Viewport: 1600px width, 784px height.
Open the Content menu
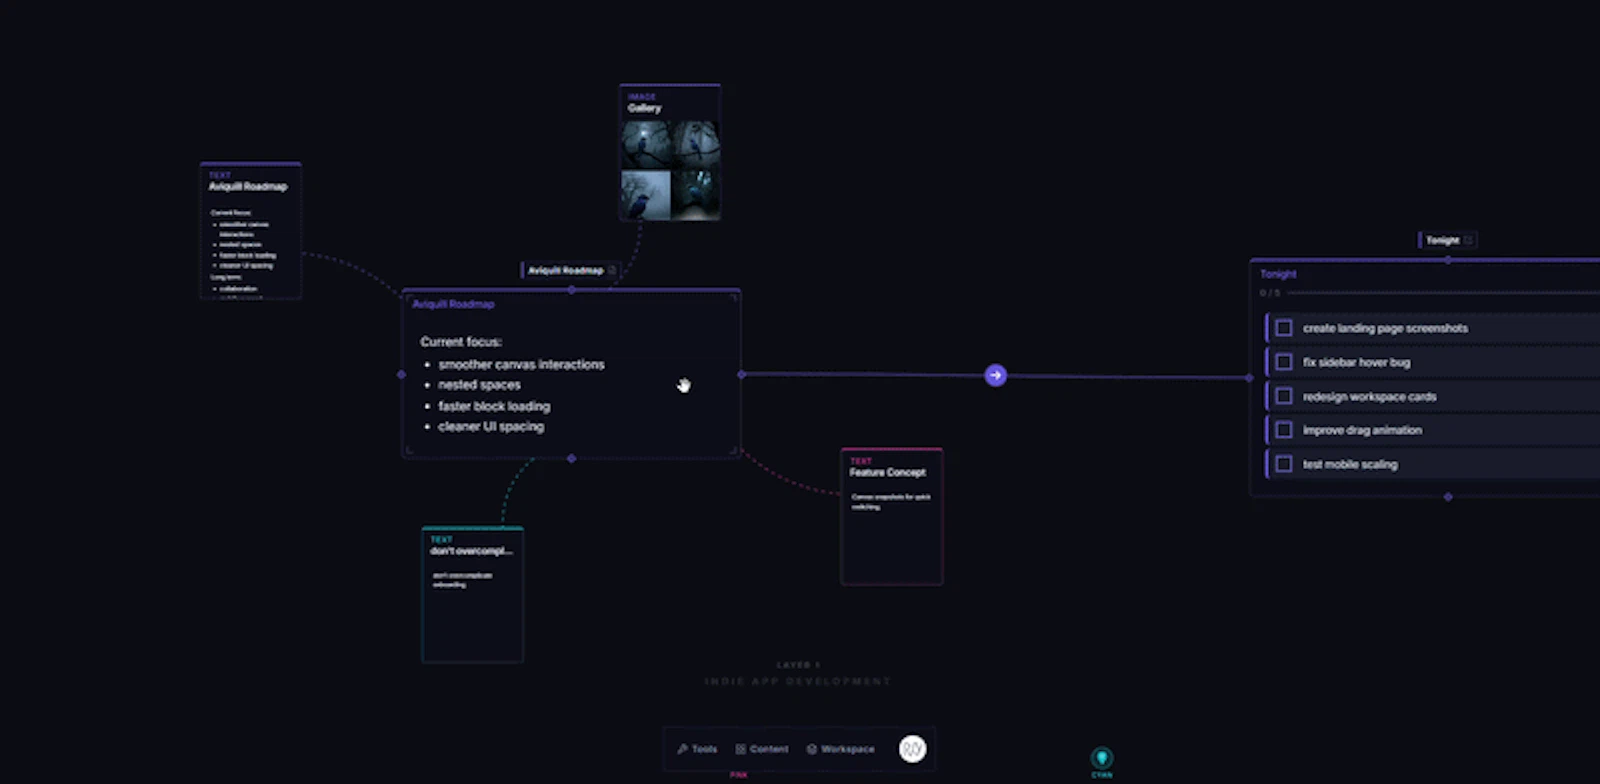point(762,749)
